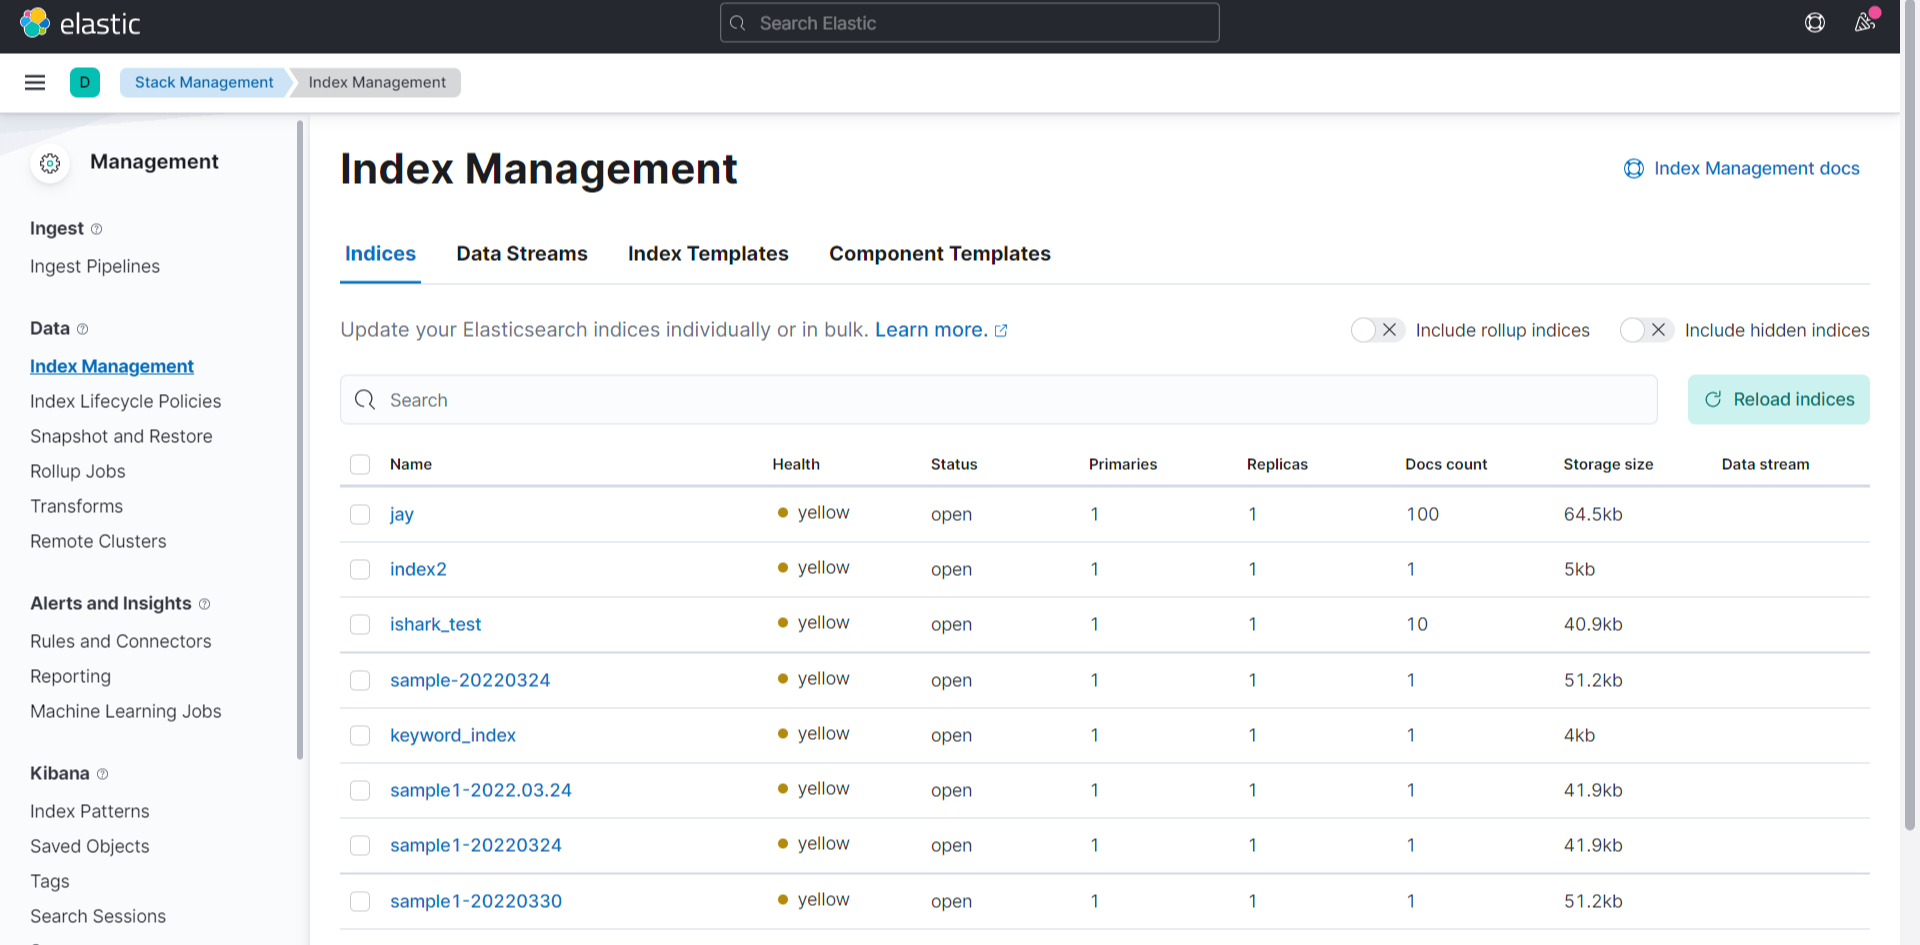Open Index Patterns in sidebar
1920x945 pixels.
[x=90, y=811]
